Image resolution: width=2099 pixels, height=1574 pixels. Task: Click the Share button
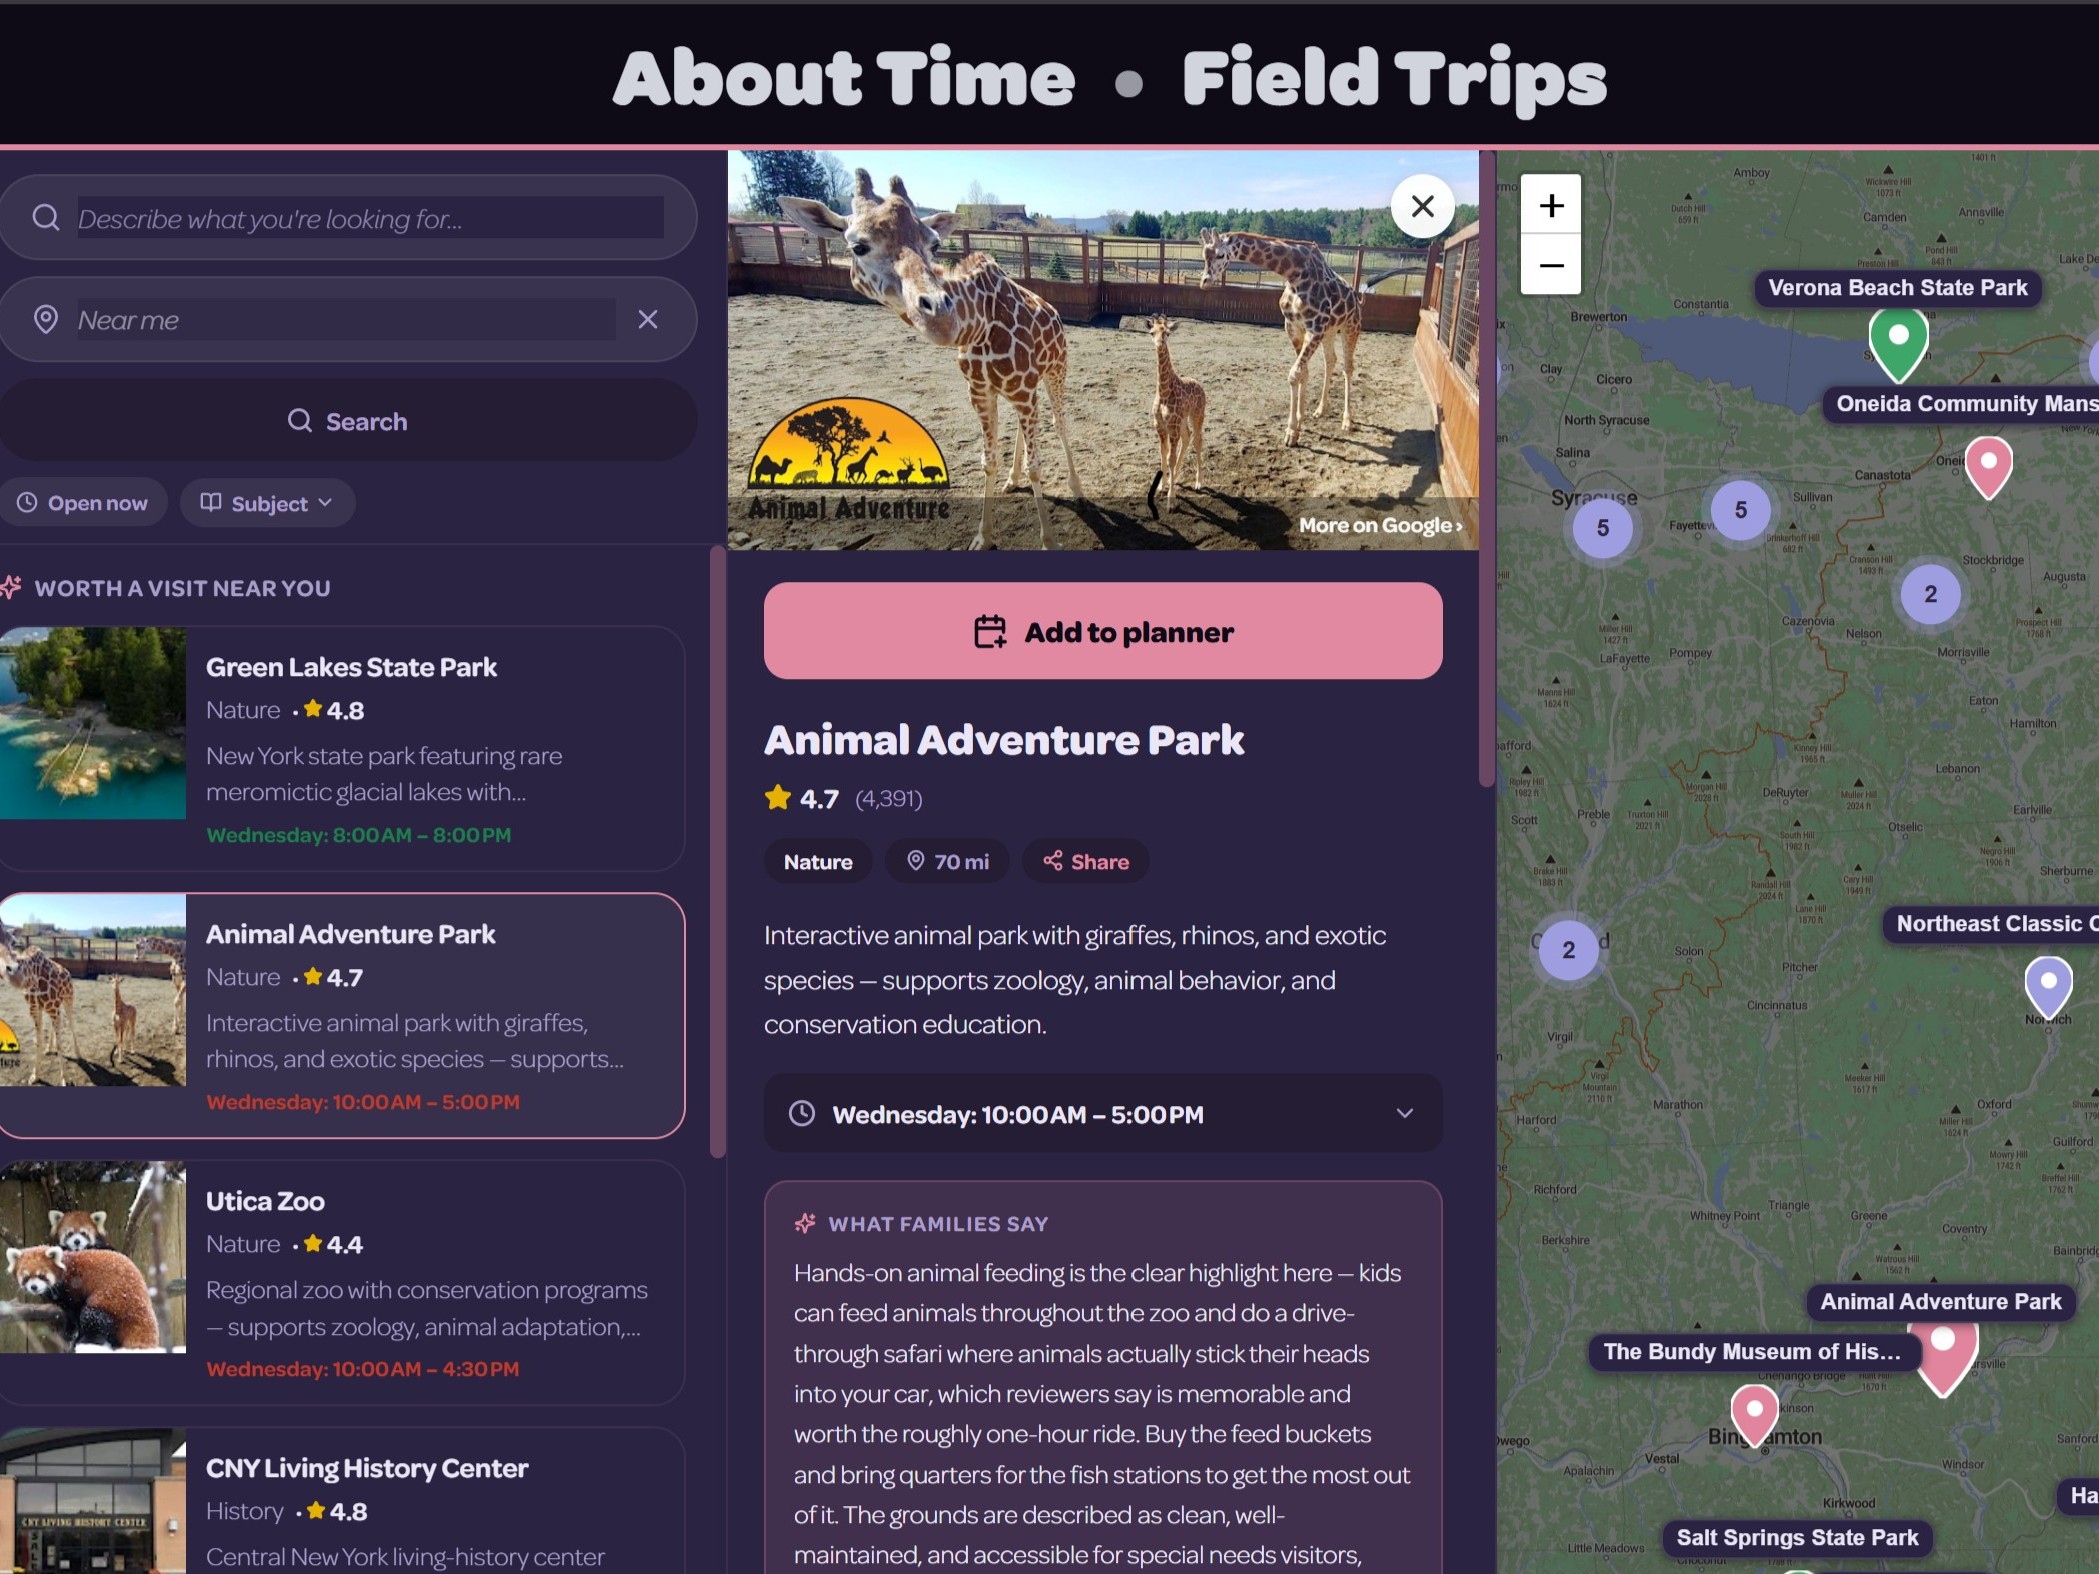point(1086,861)
